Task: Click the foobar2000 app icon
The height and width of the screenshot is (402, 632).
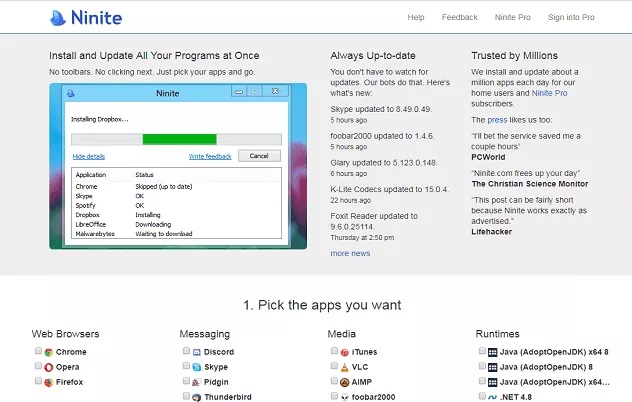Action: (345, 397)
